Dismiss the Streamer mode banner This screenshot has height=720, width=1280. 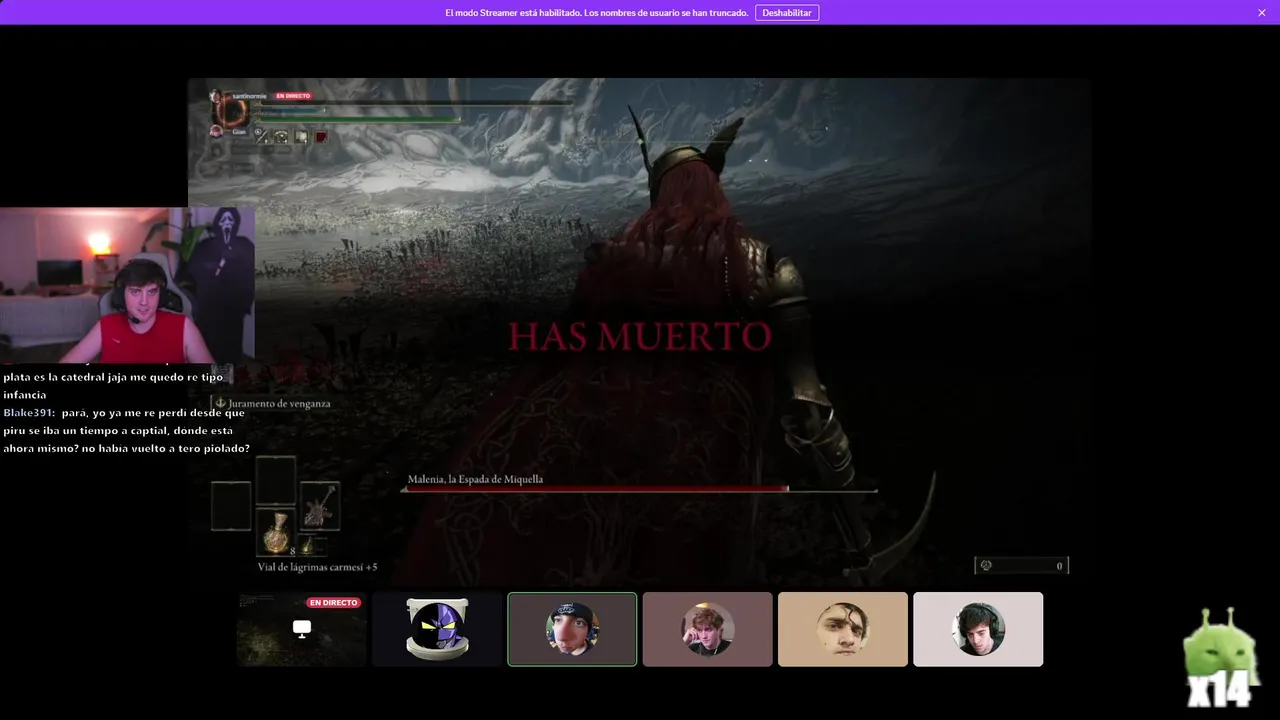1262,13
